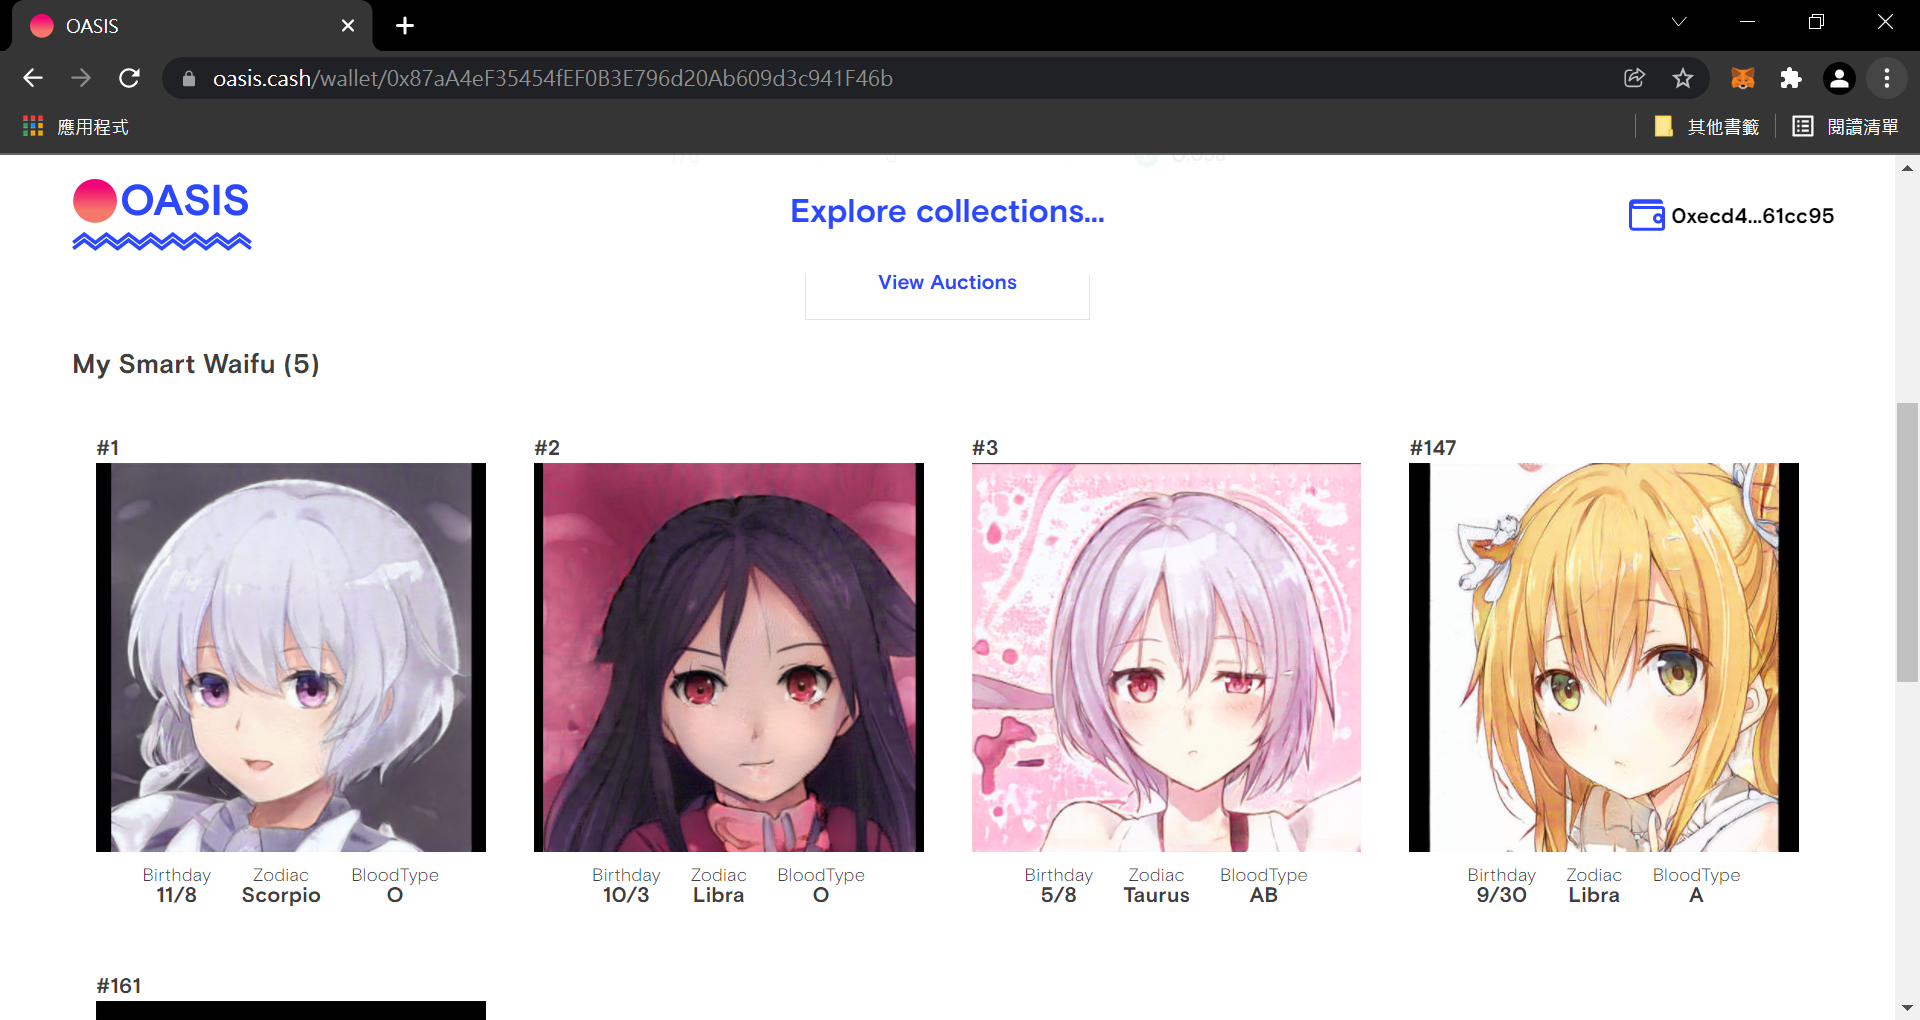Click the blood type A value
The height and width of the screenshot is (1020, 1920).
[x=1696, y=896]
